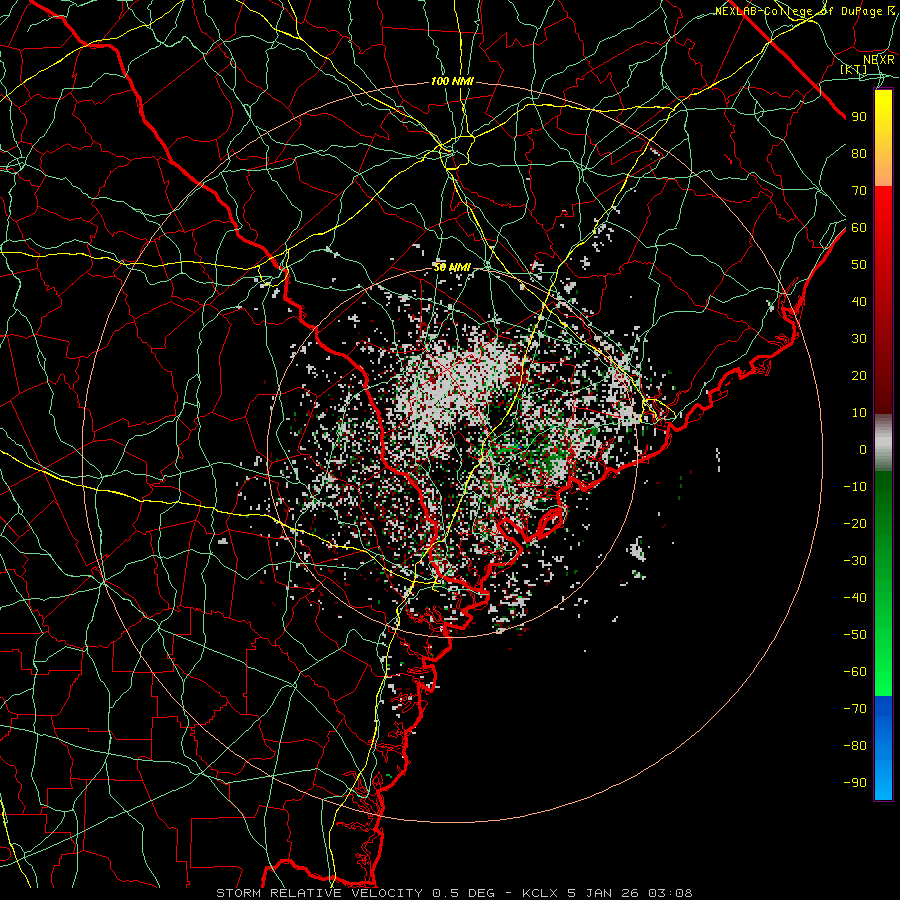This screenshot has height=900, width=900.
Task: Click the 0 value on the velocity scale
Action: pos(863,449)
